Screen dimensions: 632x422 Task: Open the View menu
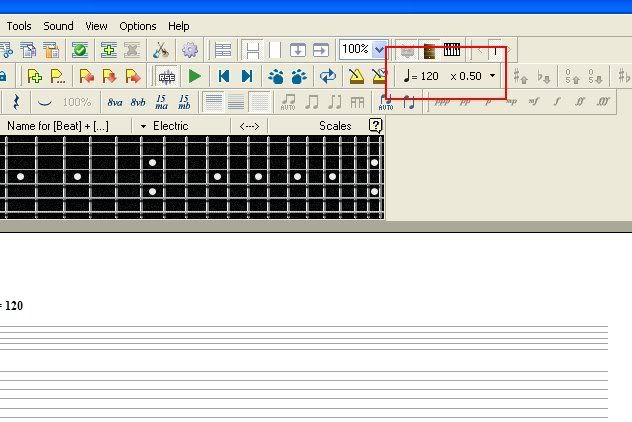click(96, 26)
